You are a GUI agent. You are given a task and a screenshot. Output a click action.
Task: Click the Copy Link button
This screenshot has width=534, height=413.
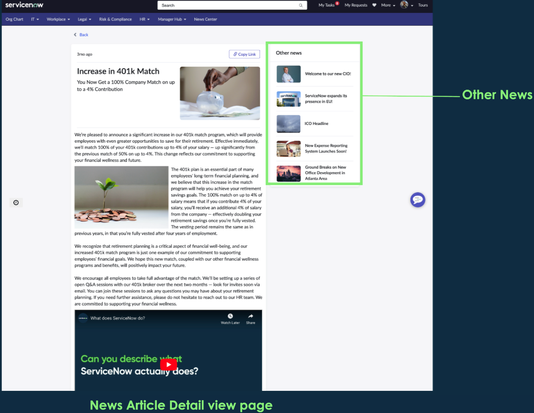click(244, 54)
